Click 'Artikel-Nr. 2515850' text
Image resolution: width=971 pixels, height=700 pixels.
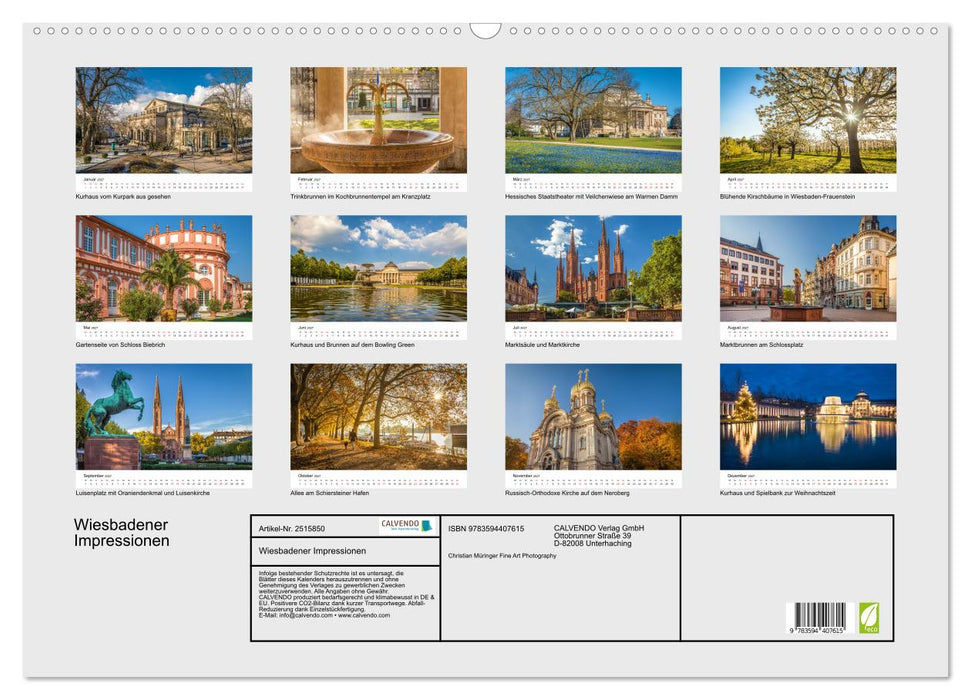(292, 528)
